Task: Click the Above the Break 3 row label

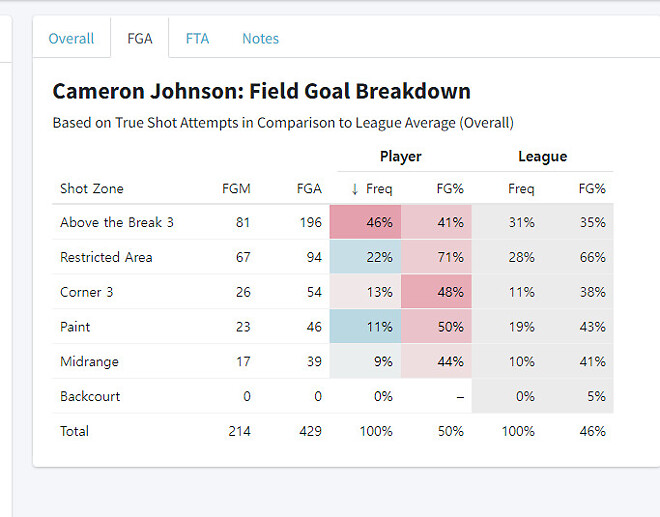Action: click(x=117, y=222)
